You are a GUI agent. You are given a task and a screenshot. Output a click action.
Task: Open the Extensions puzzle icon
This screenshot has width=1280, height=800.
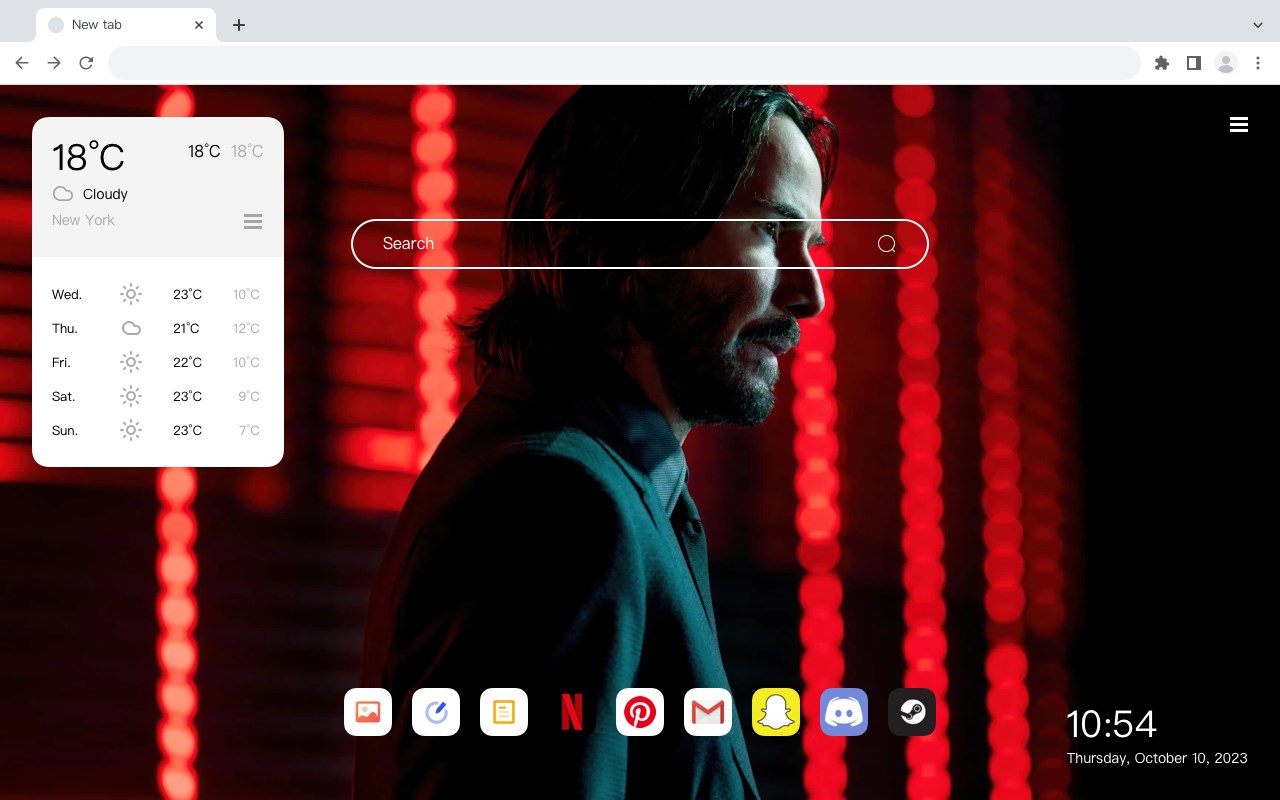[x=1162, y=63]
